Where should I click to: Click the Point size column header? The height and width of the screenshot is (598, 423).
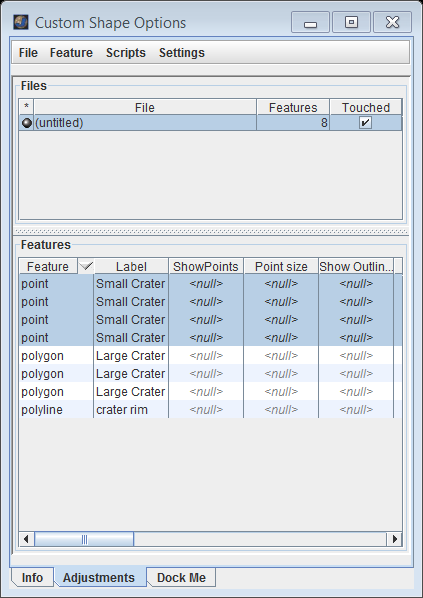[x=281, y=267]
